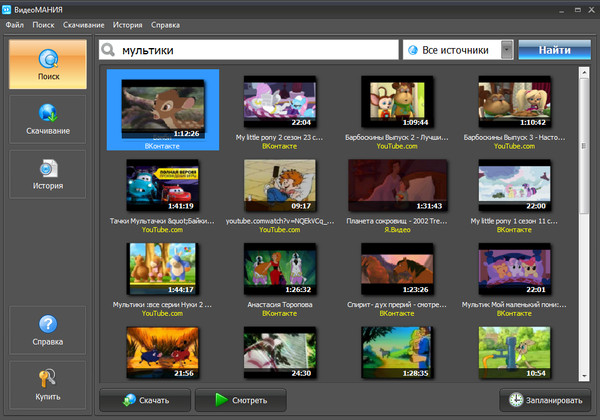Click ВКонтакте under Анастасия Торопова
The height and width of the screenshot is (420, 600).
[x=280, y=313]
